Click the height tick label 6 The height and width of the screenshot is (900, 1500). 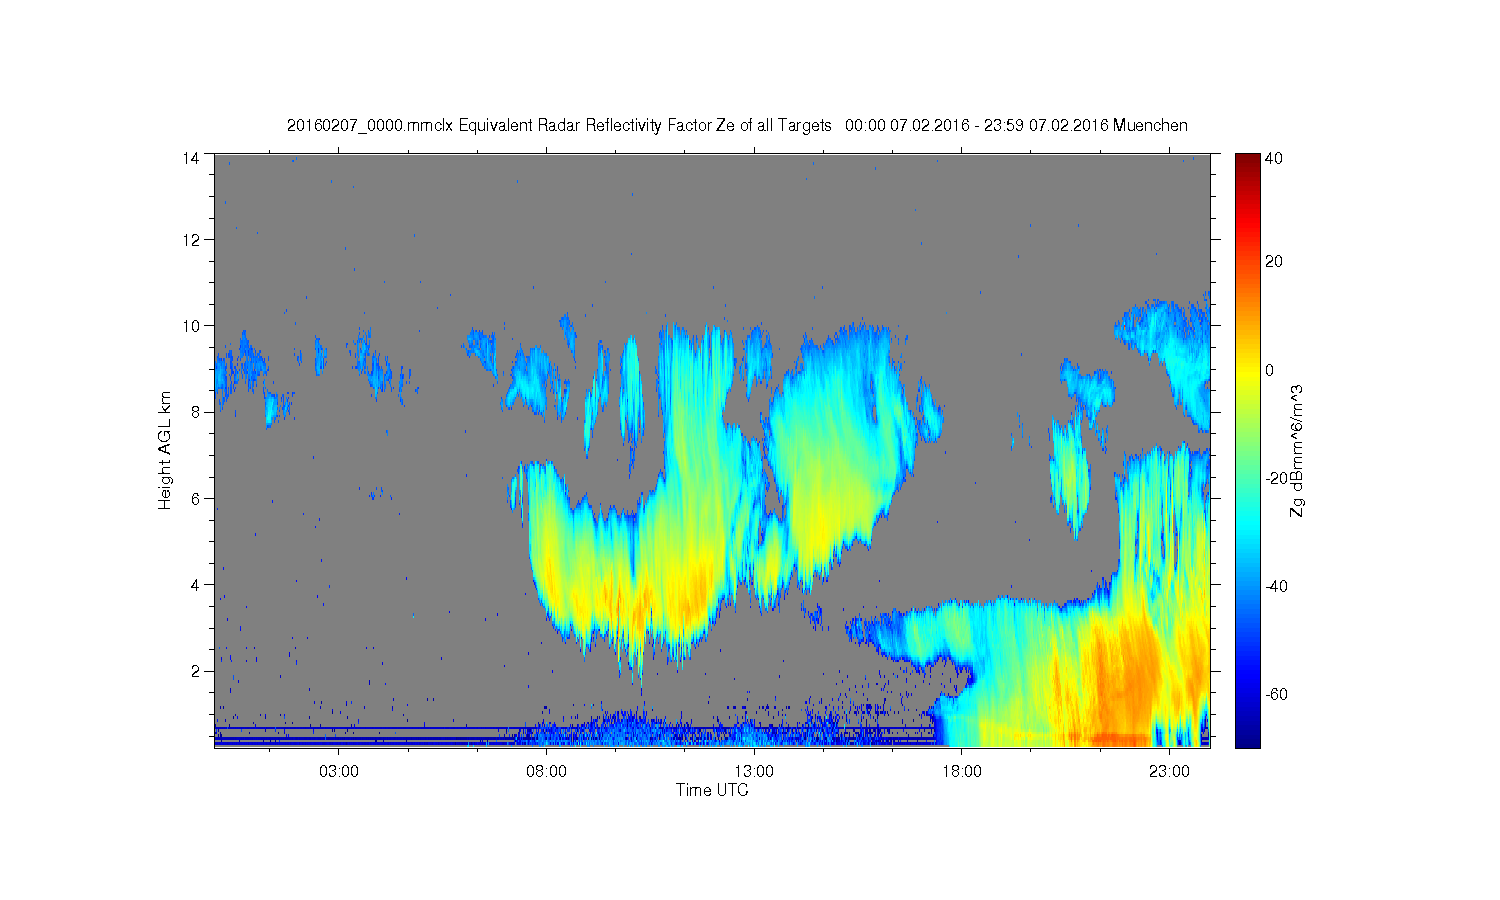196,498
